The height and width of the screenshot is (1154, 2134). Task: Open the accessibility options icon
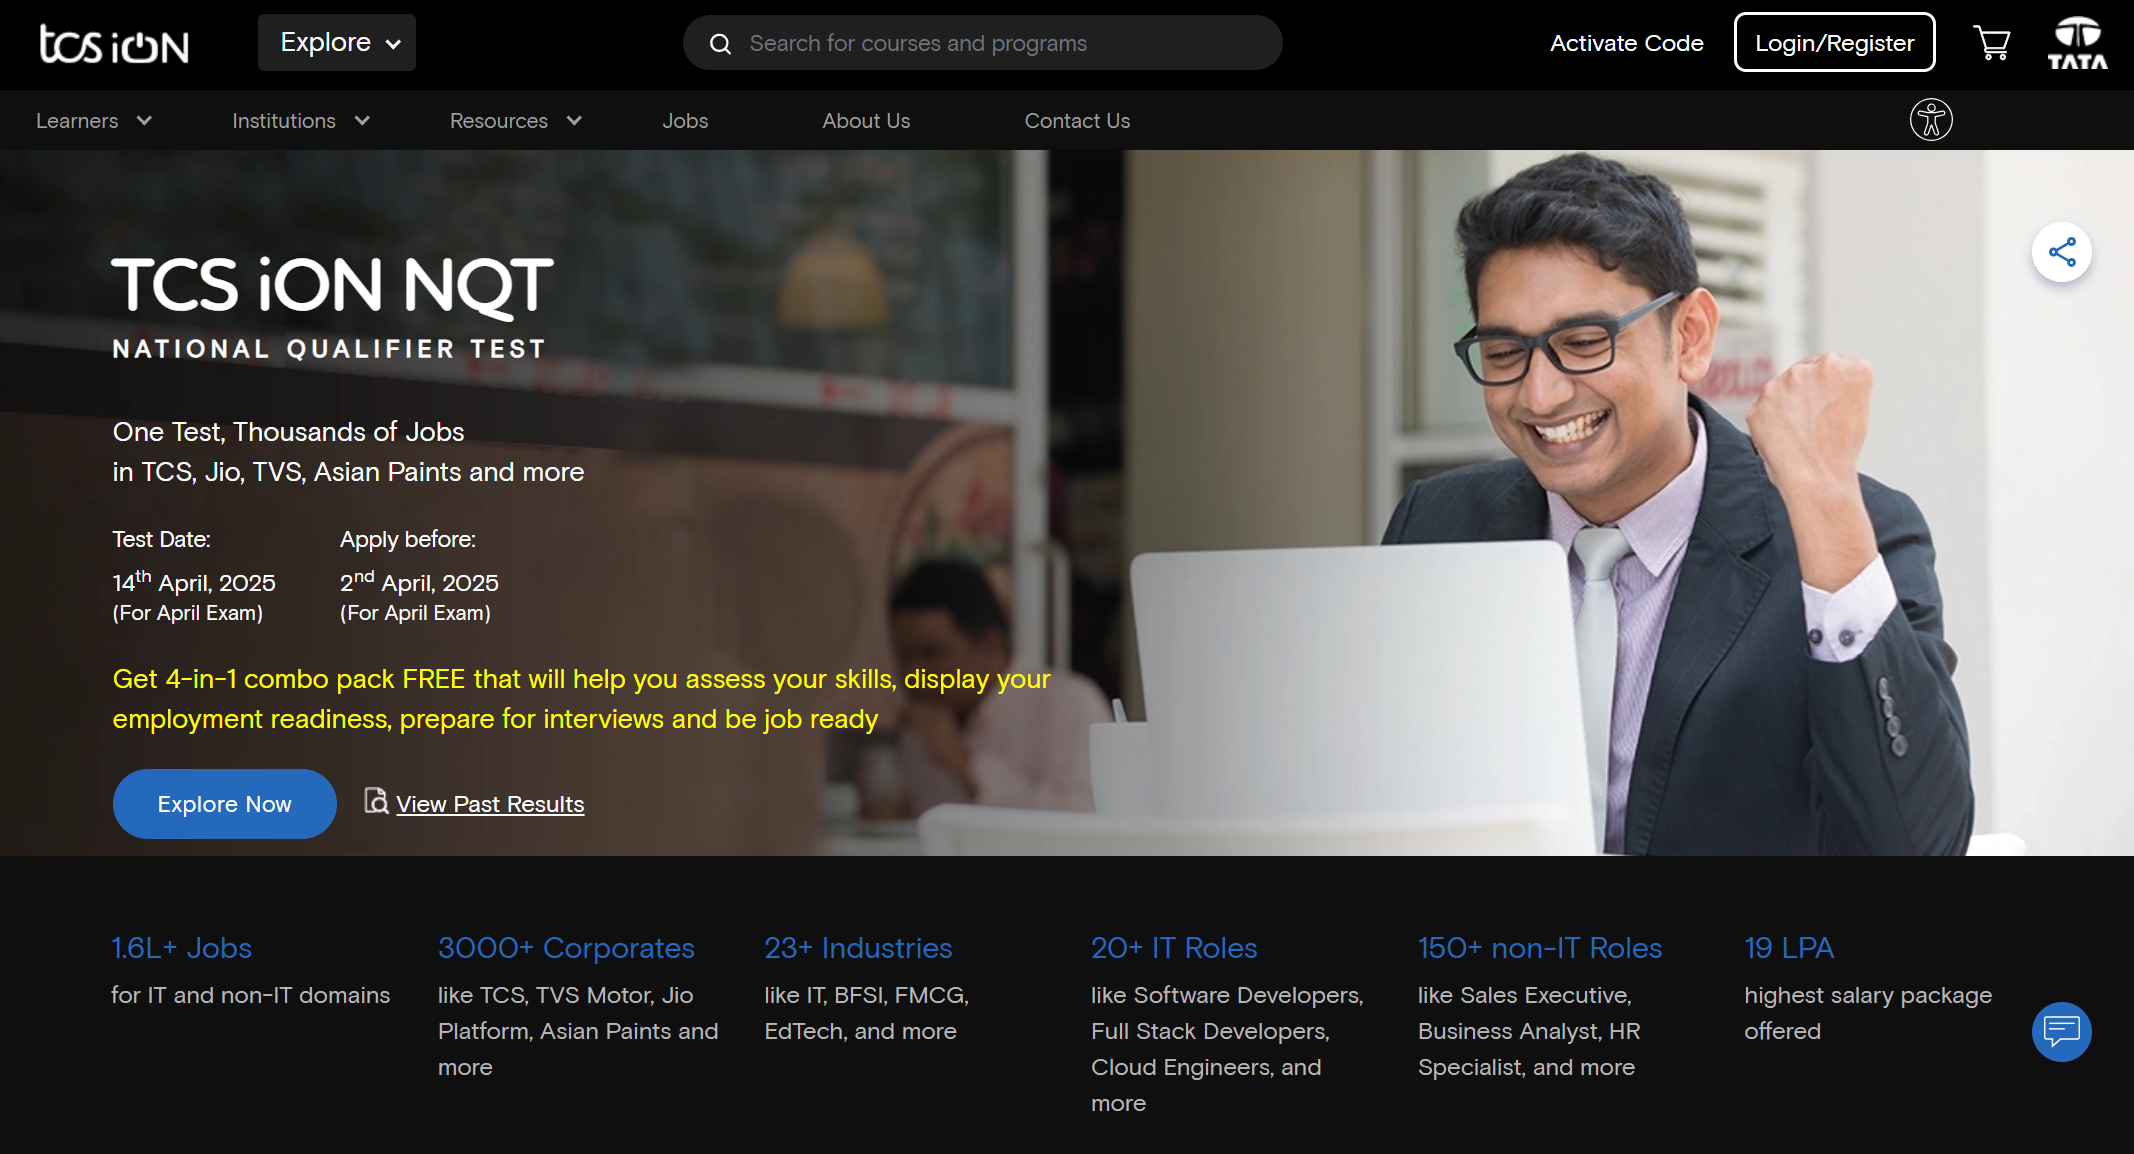pos(1931,120)
